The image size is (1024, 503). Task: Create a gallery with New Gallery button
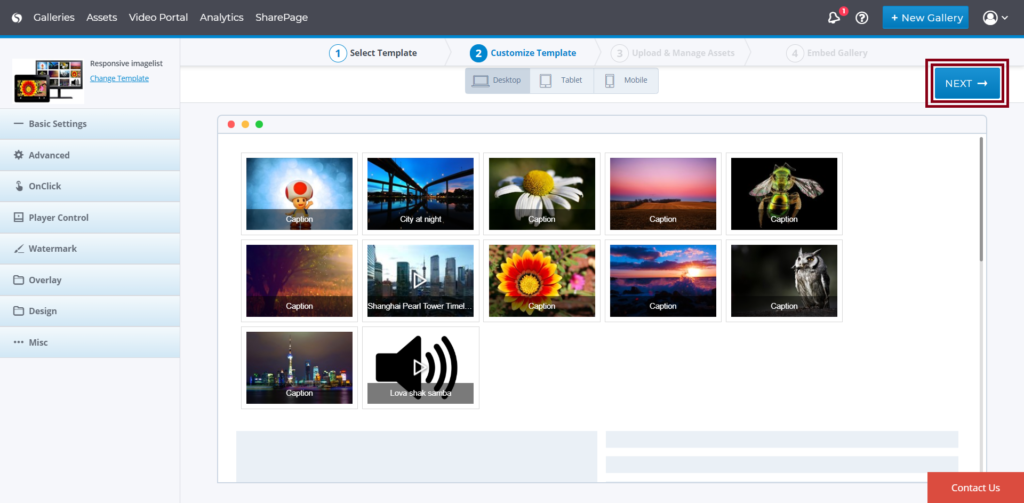[925, 18]
